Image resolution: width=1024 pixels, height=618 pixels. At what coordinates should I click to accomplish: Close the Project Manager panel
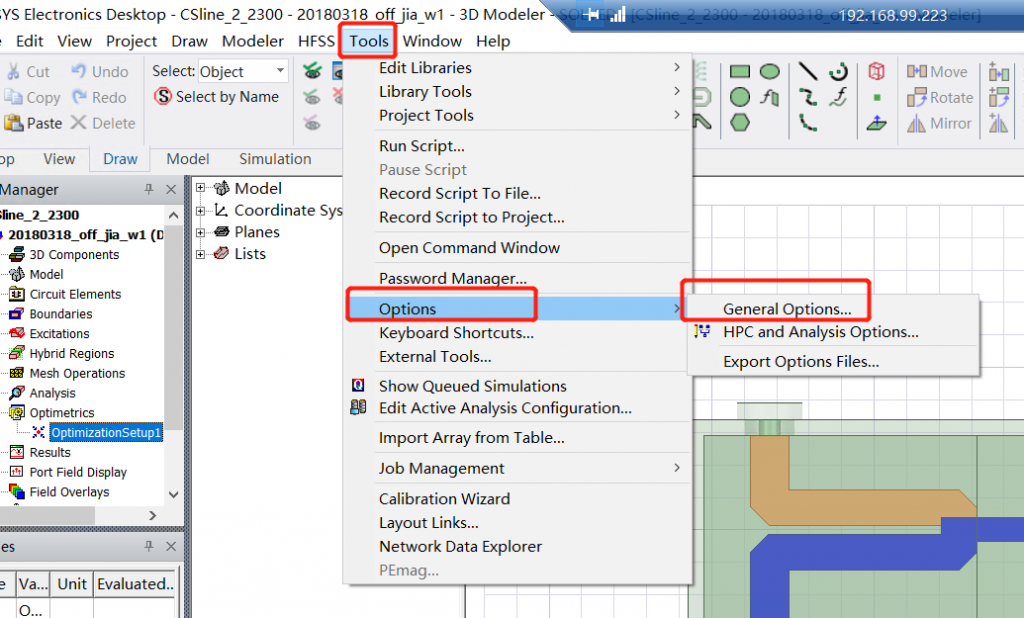(171, 190)
